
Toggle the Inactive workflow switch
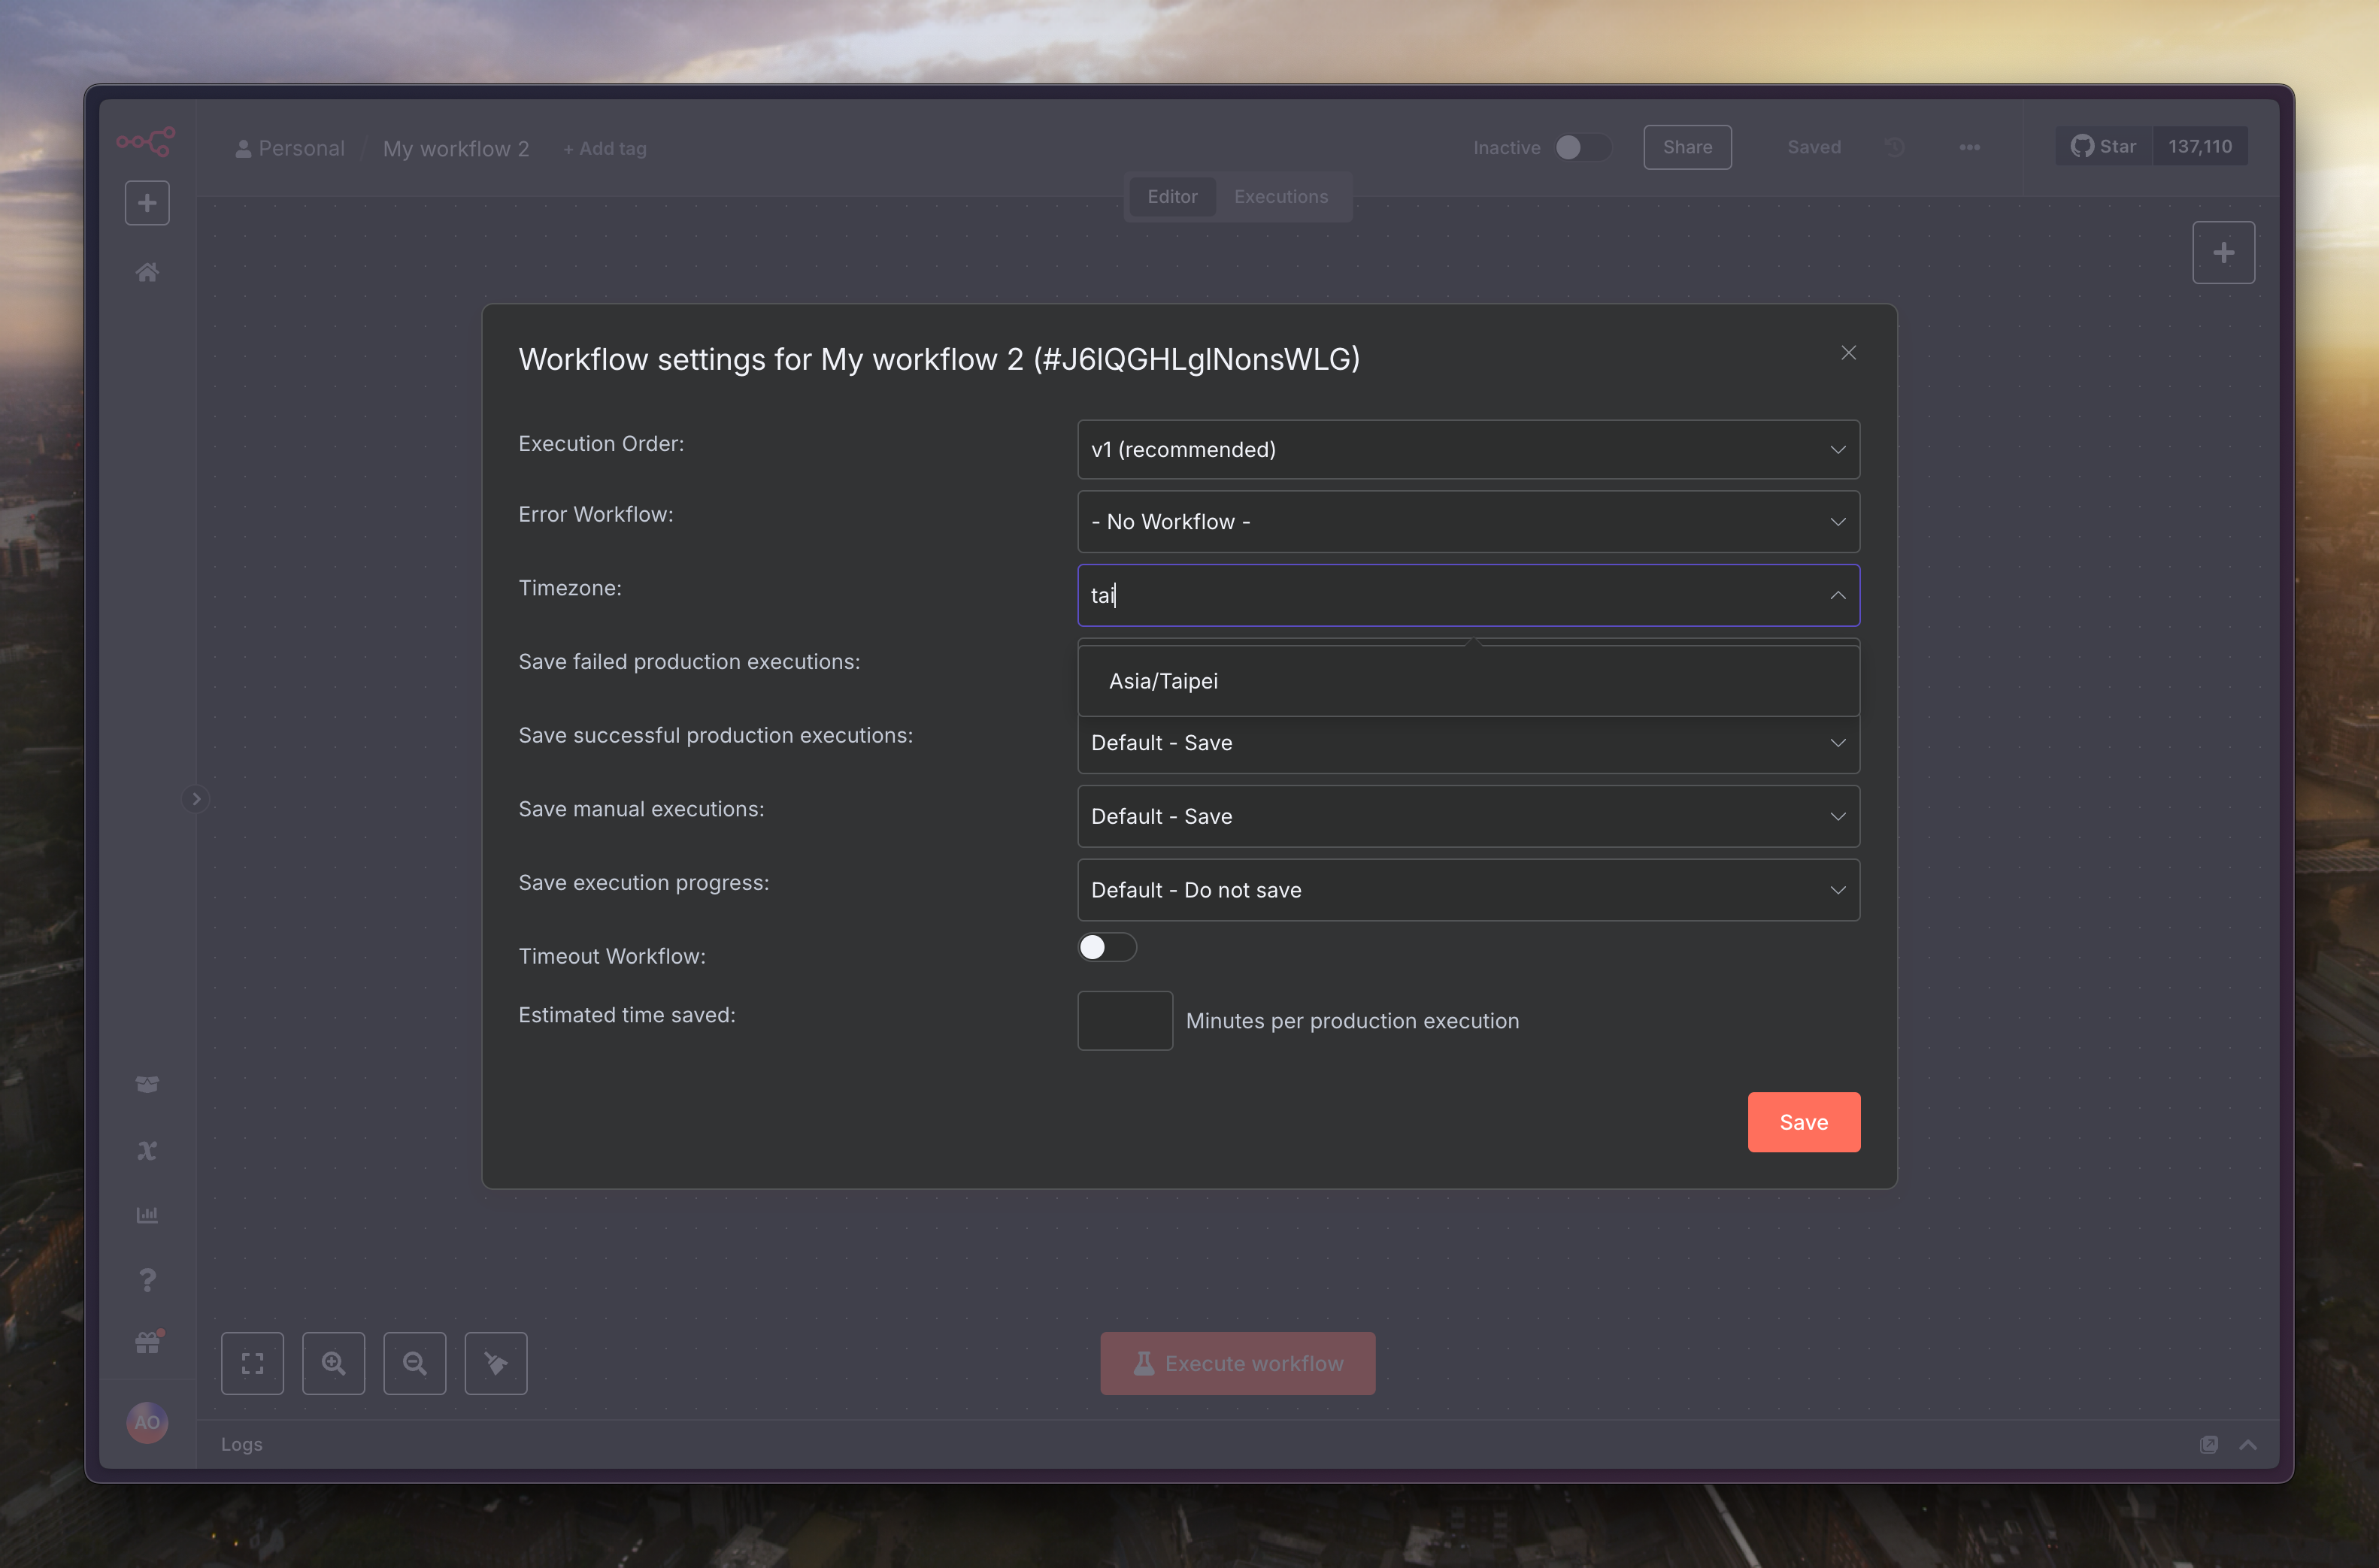coord(1581,147)
